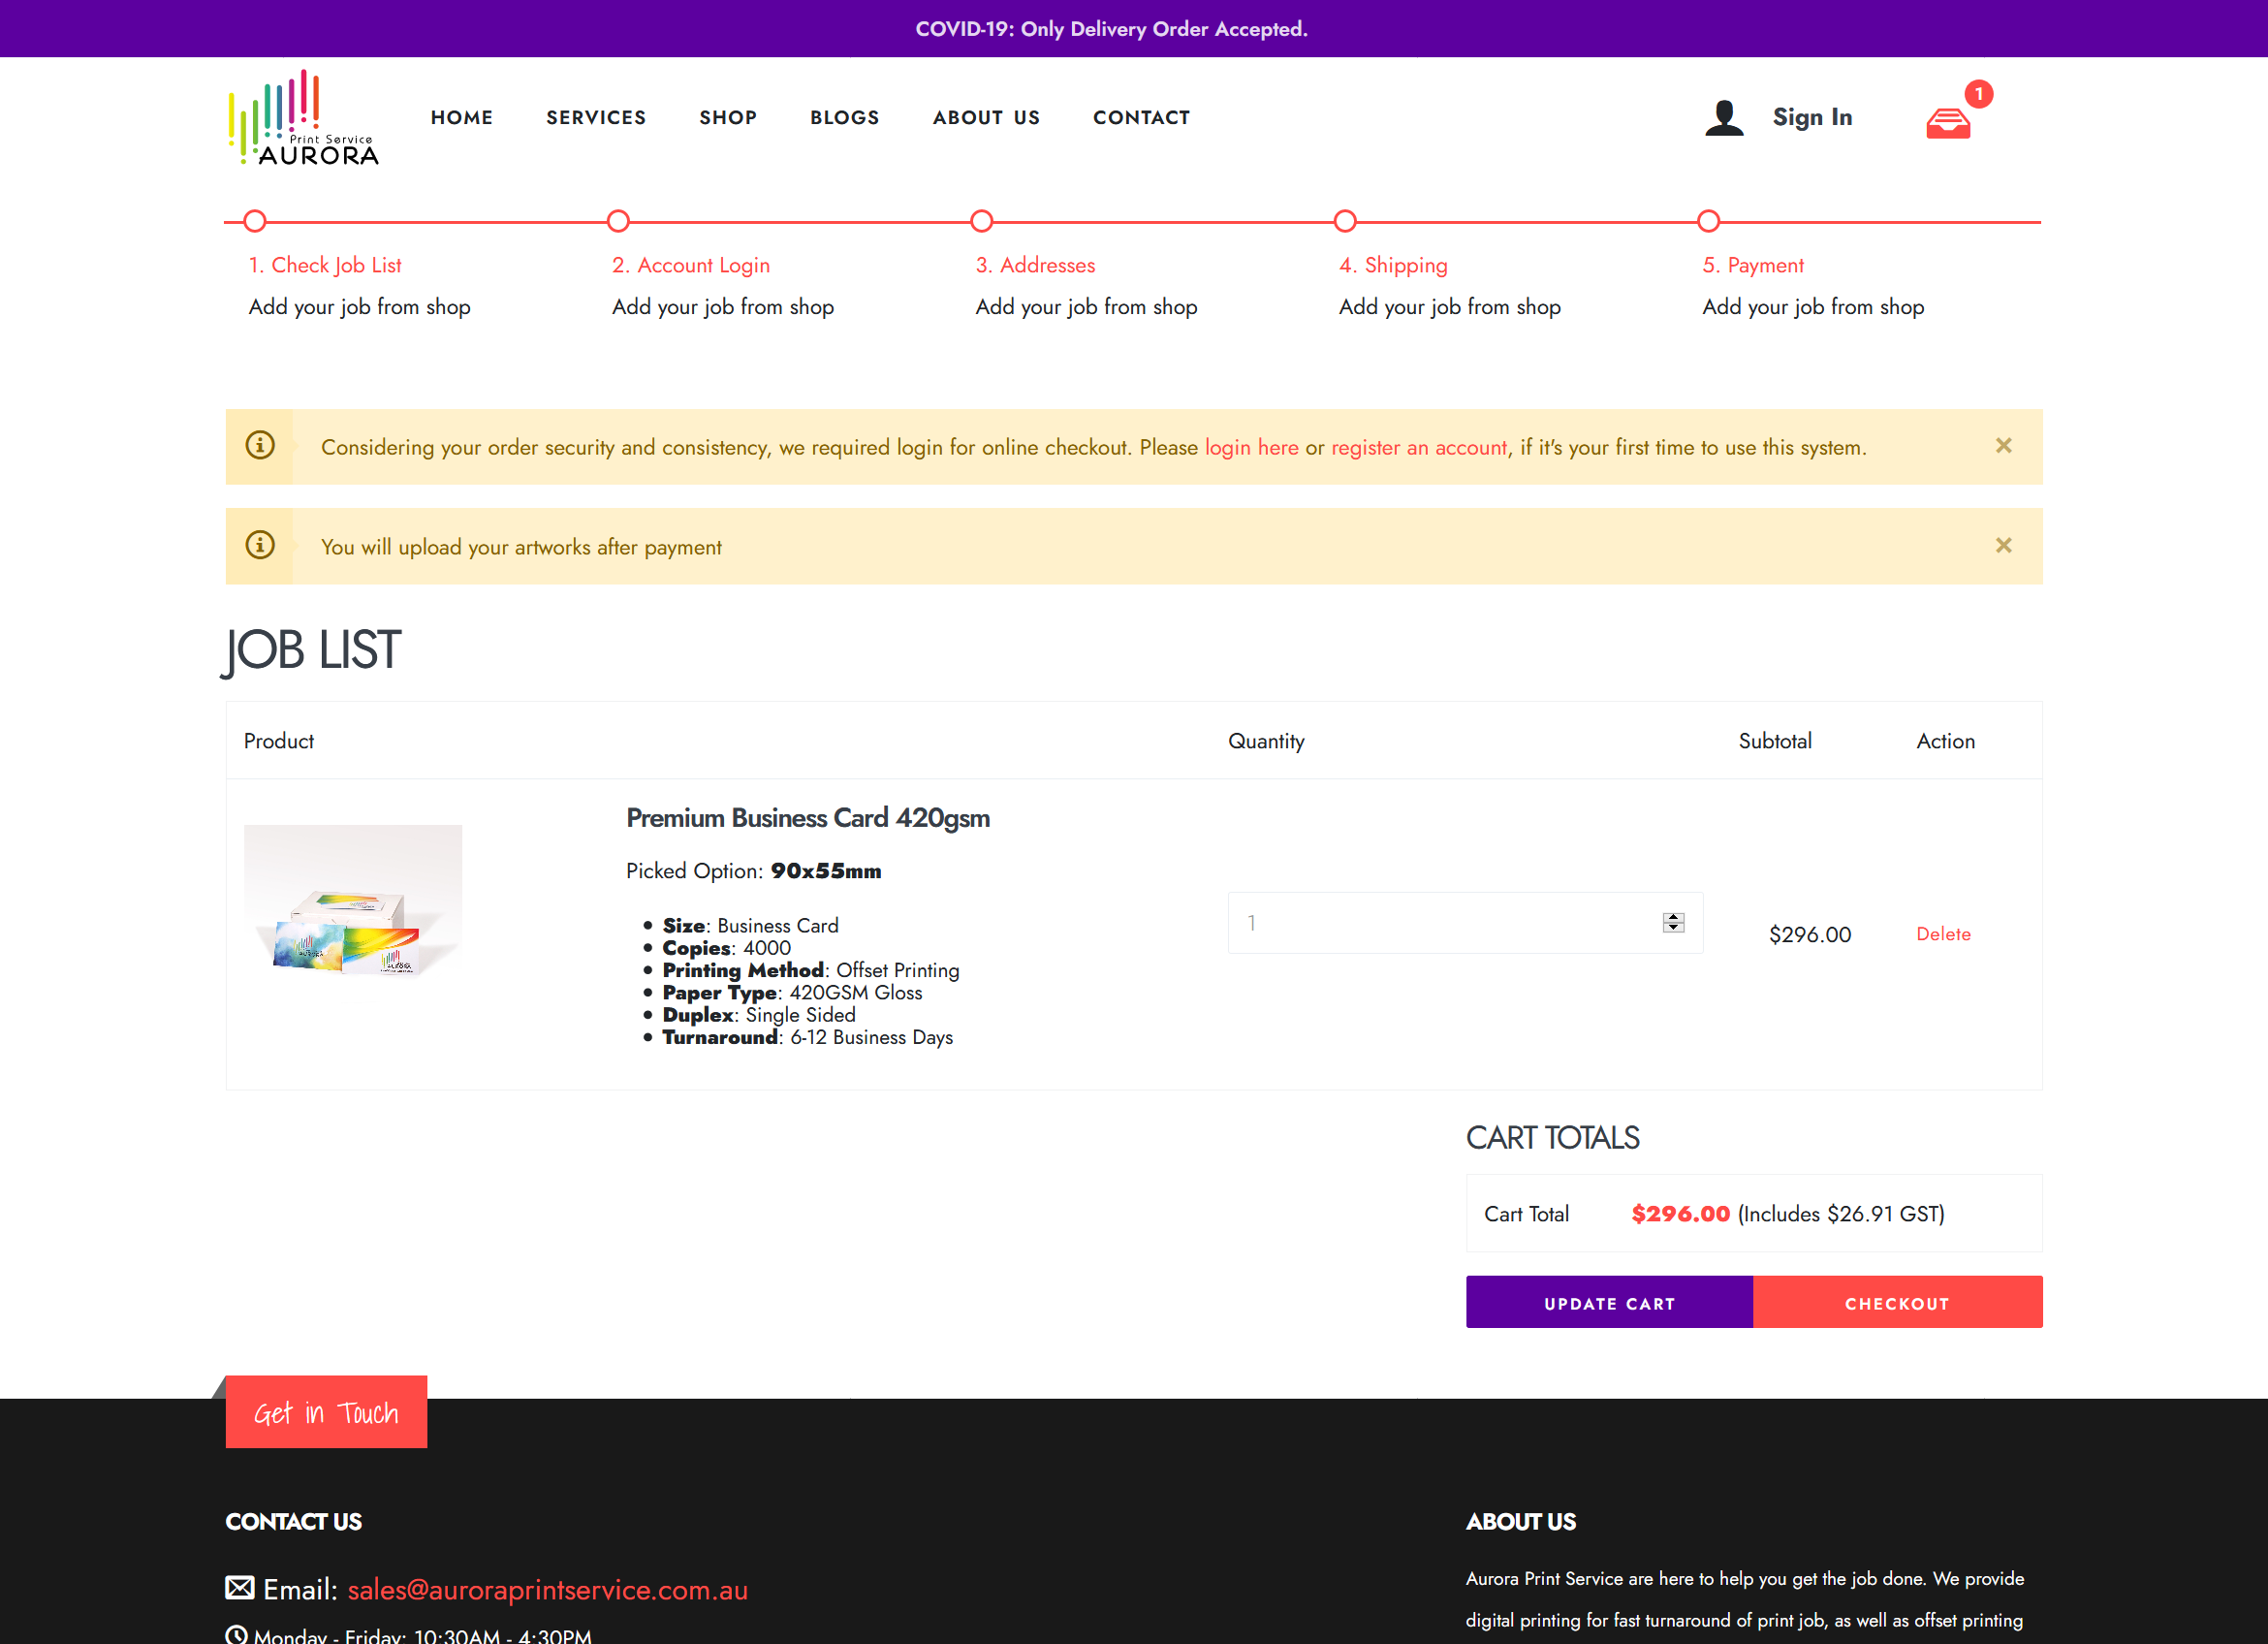Click the UPDATE CART button
The height and width of the screenshot is (1644, 2268).
pos(1609,1302)
